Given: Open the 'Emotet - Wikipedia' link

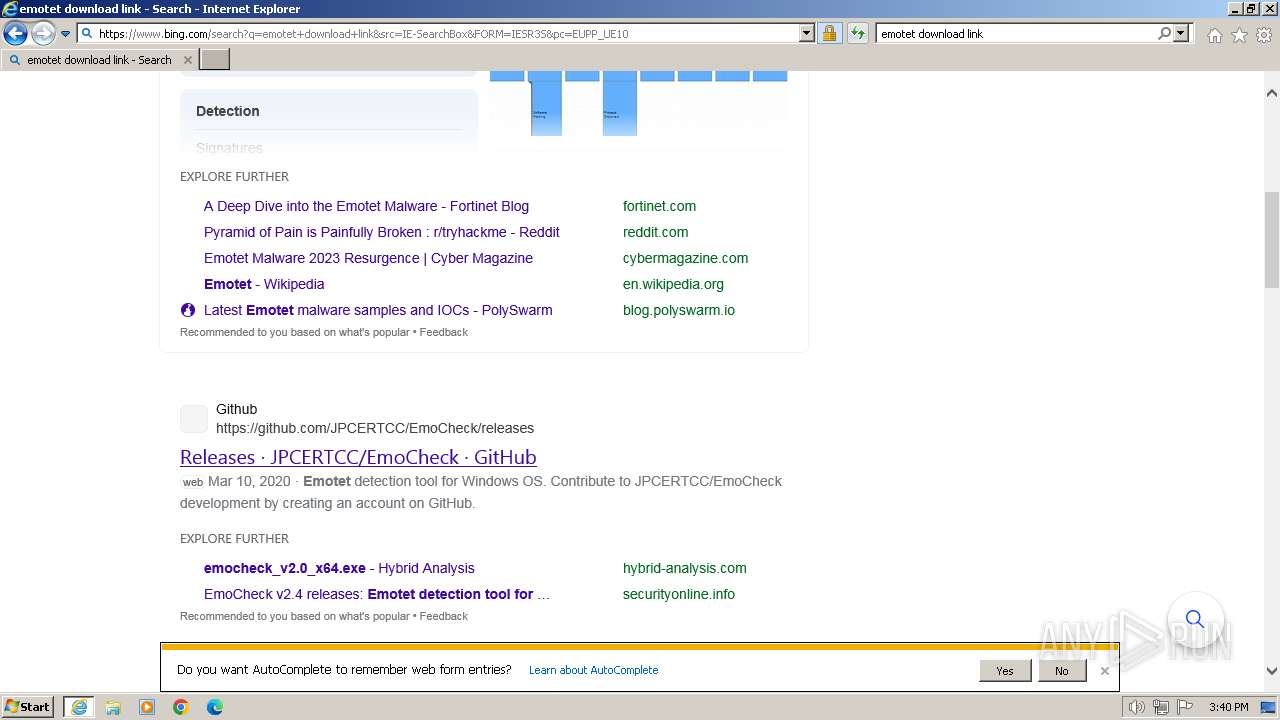Looking at the screenshot, I should click(264, 284).
